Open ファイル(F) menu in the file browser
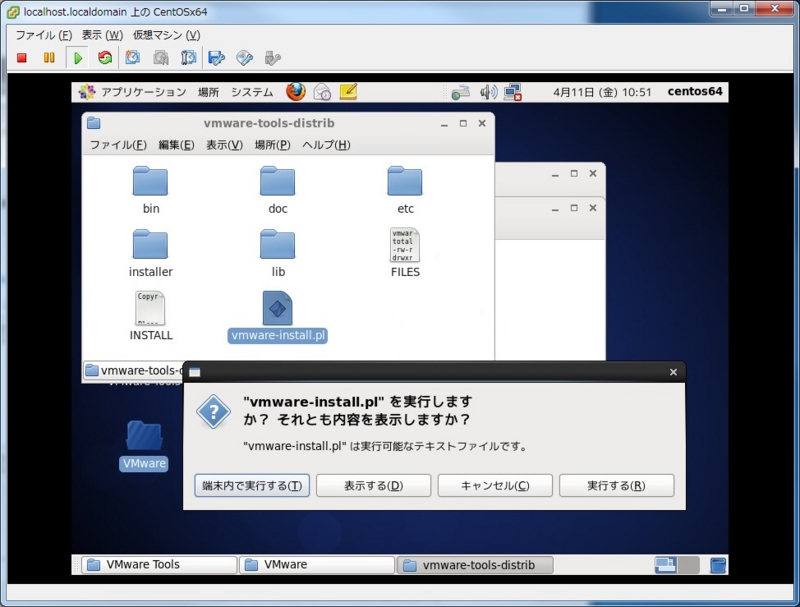 (x=118, y=145)
